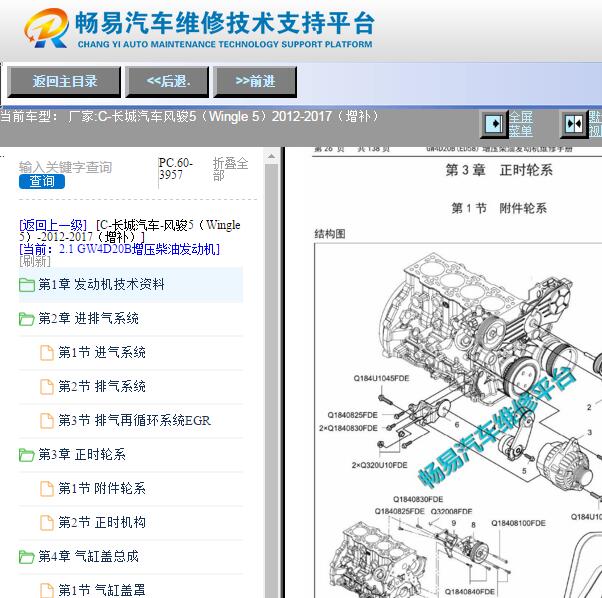Click document icon of 第1节 进气系统
The width and height of the screenshot is (602, 598).
point(47,353)
